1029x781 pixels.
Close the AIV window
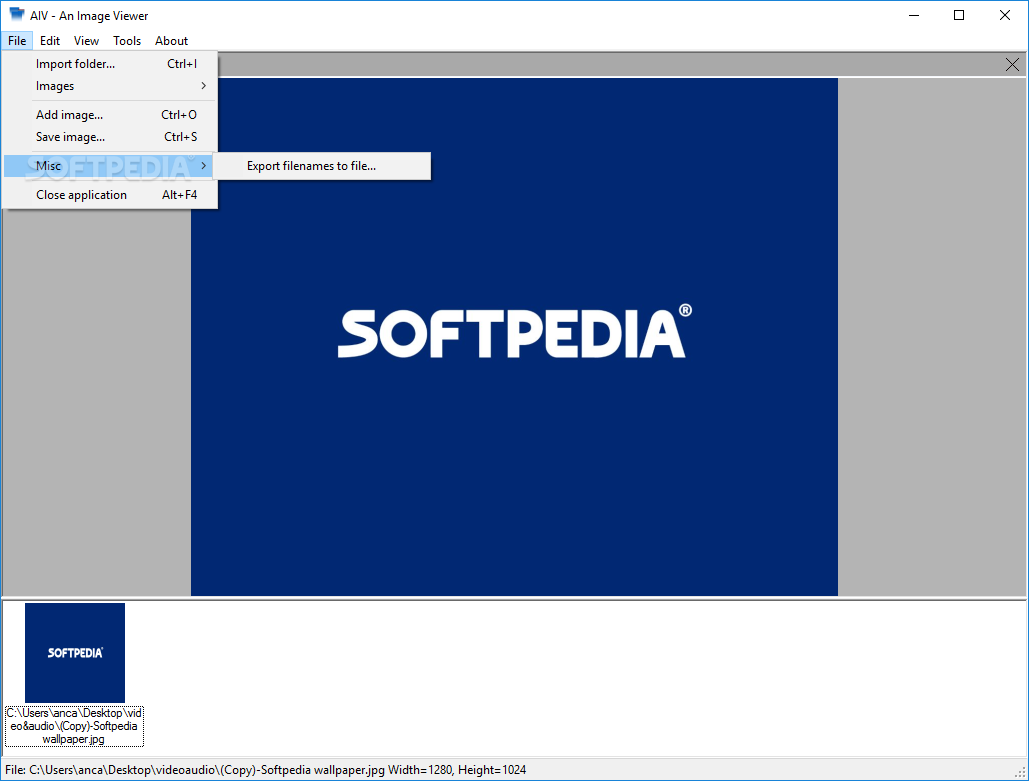click(1005, 15)
